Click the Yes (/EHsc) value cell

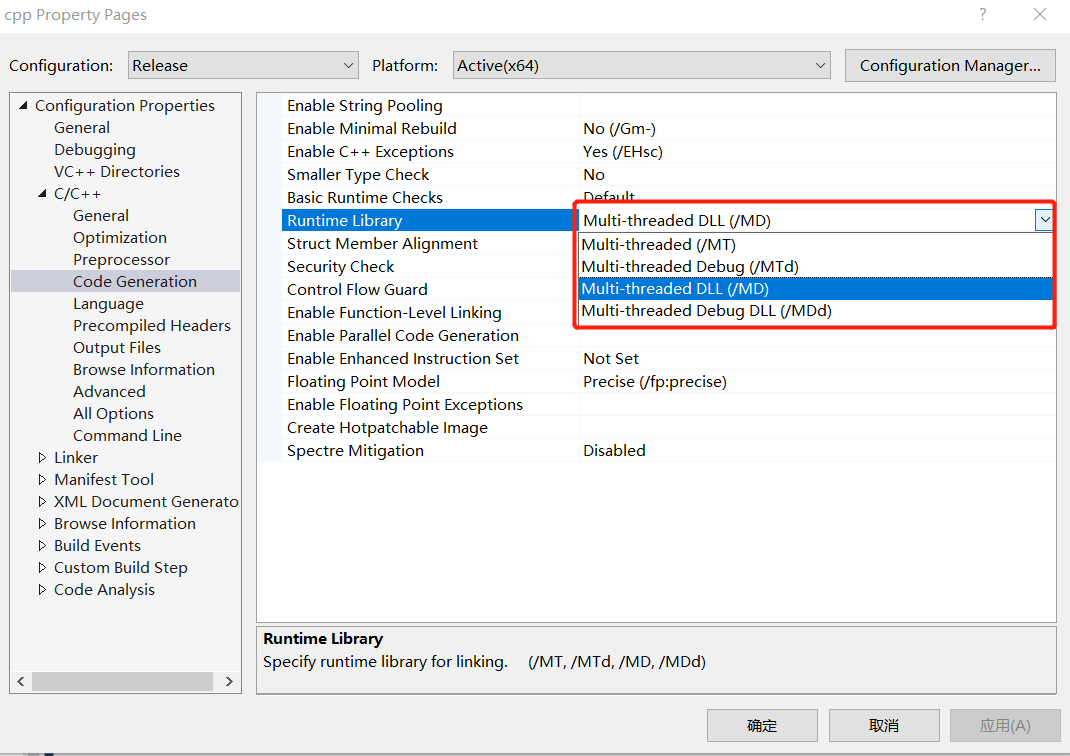coord(817,151)
